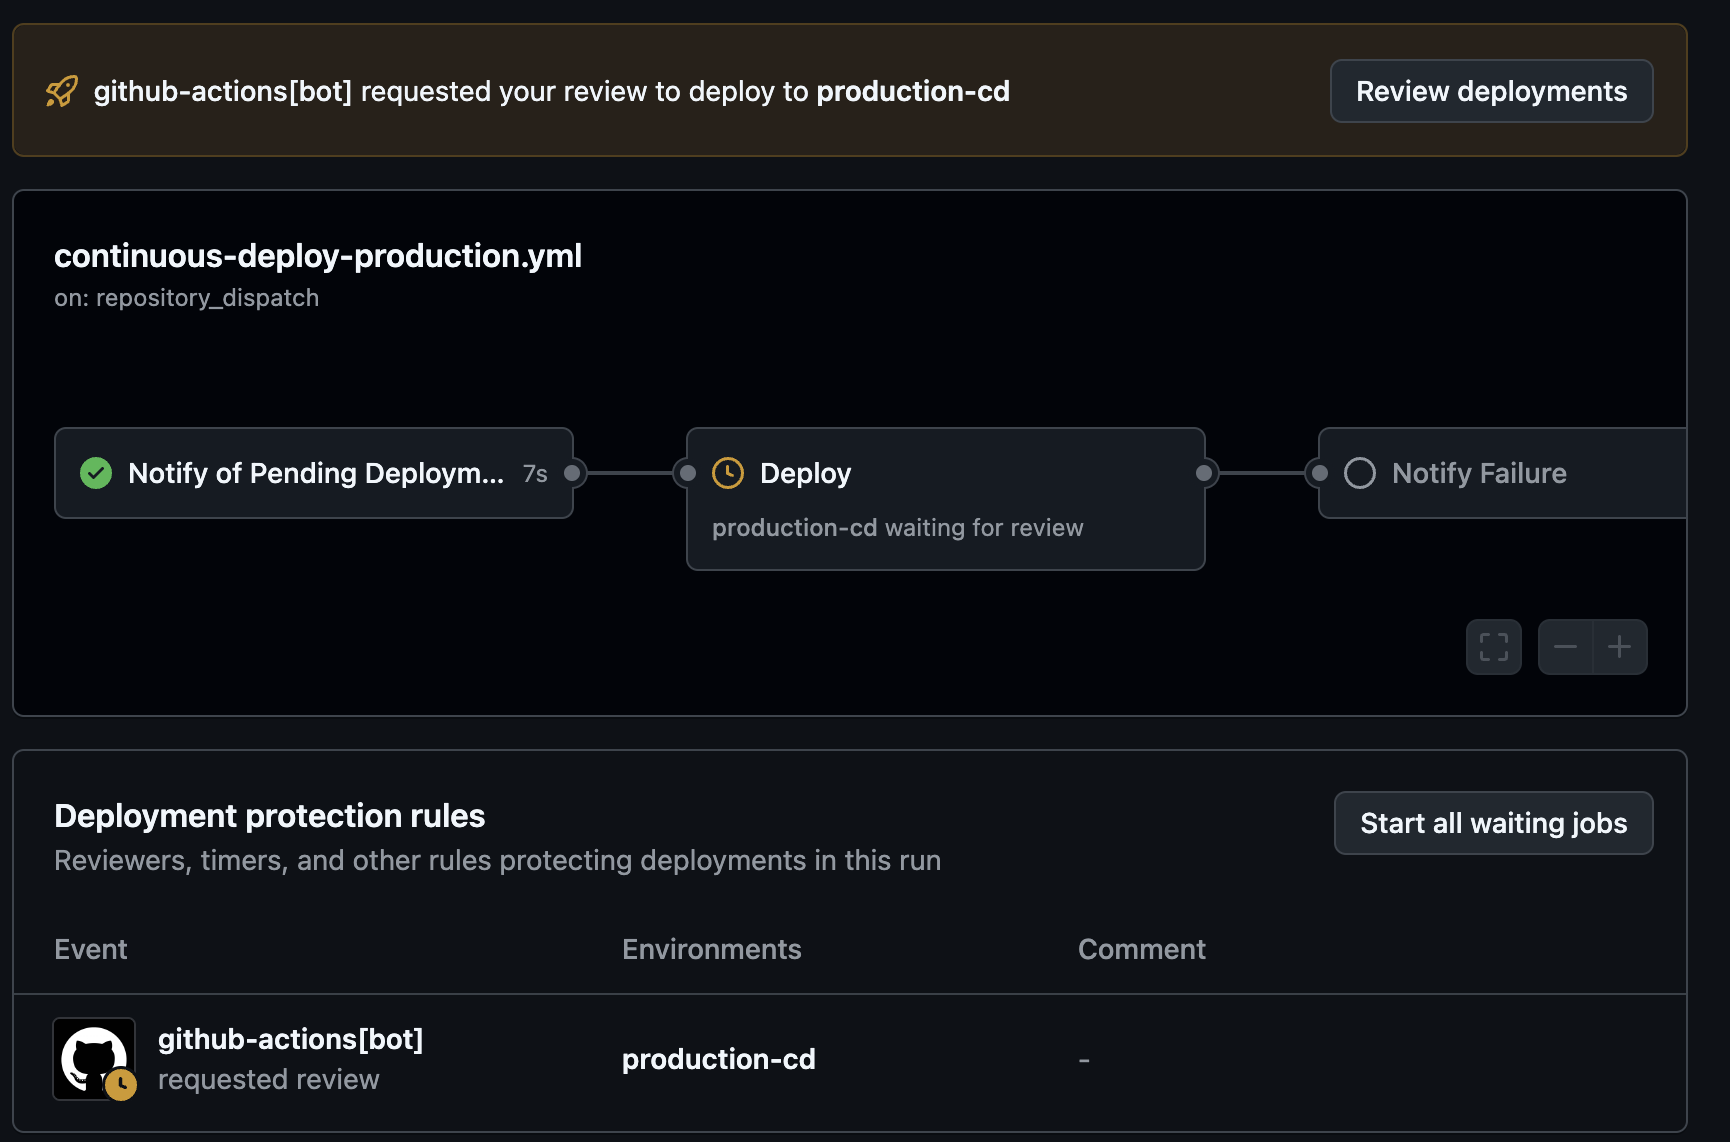Click the pending clock badge on the bot avatar
This screenshot has width=1730, height=1142.
(x=122, y=1083)
